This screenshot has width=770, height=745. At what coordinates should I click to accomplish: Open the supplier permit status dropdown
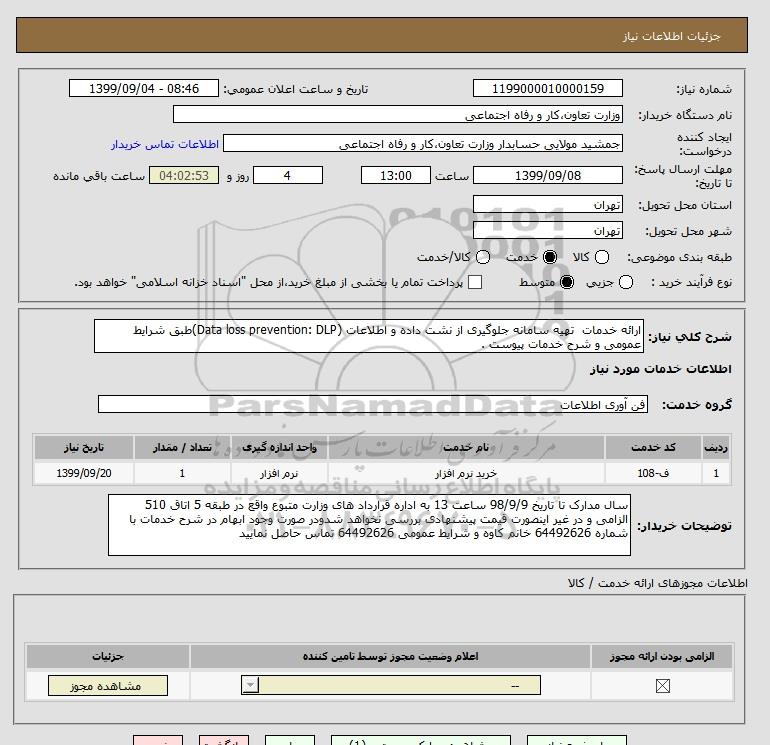click(x=391, y=685)
